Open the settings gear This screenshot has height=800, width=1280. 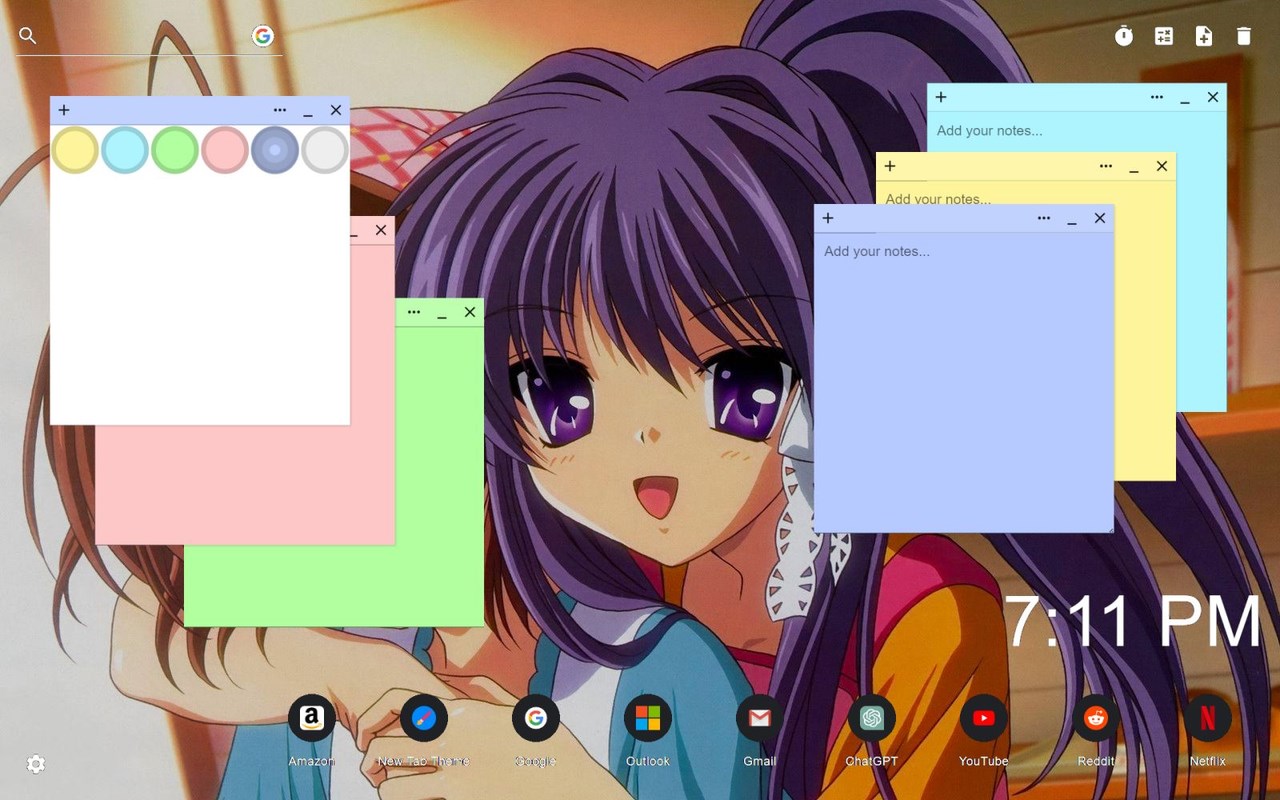(36, 764)
